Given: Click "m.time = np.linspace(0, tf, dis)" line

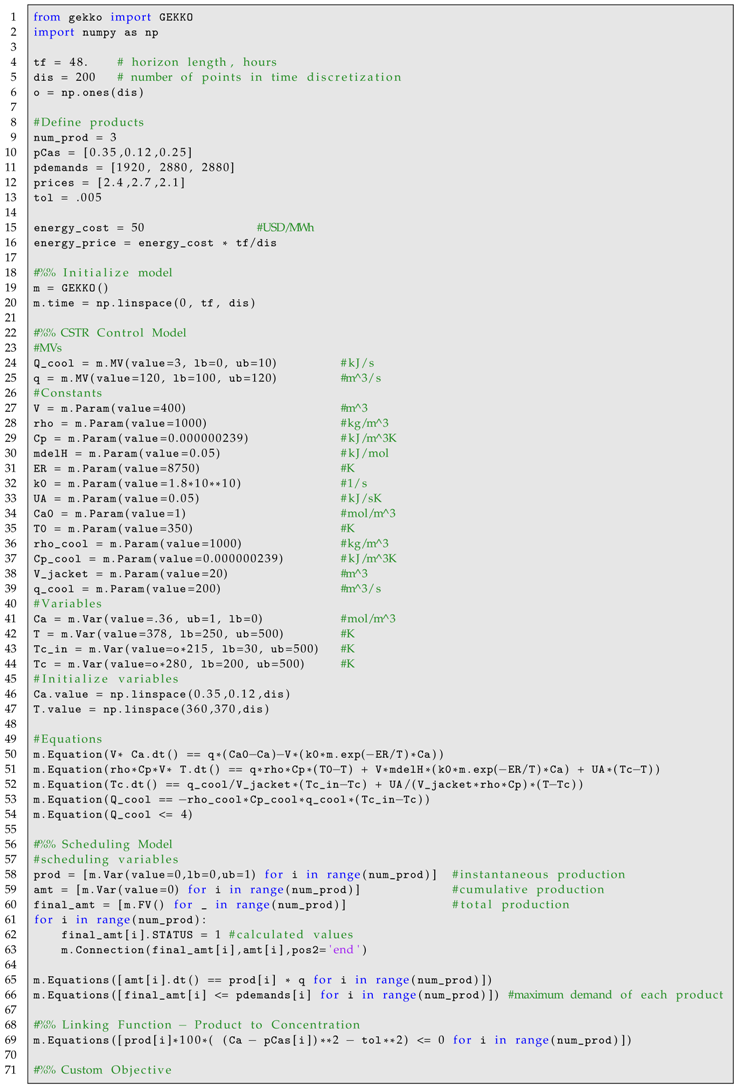Looking at the screenshot, I should (x=145, y=303).
